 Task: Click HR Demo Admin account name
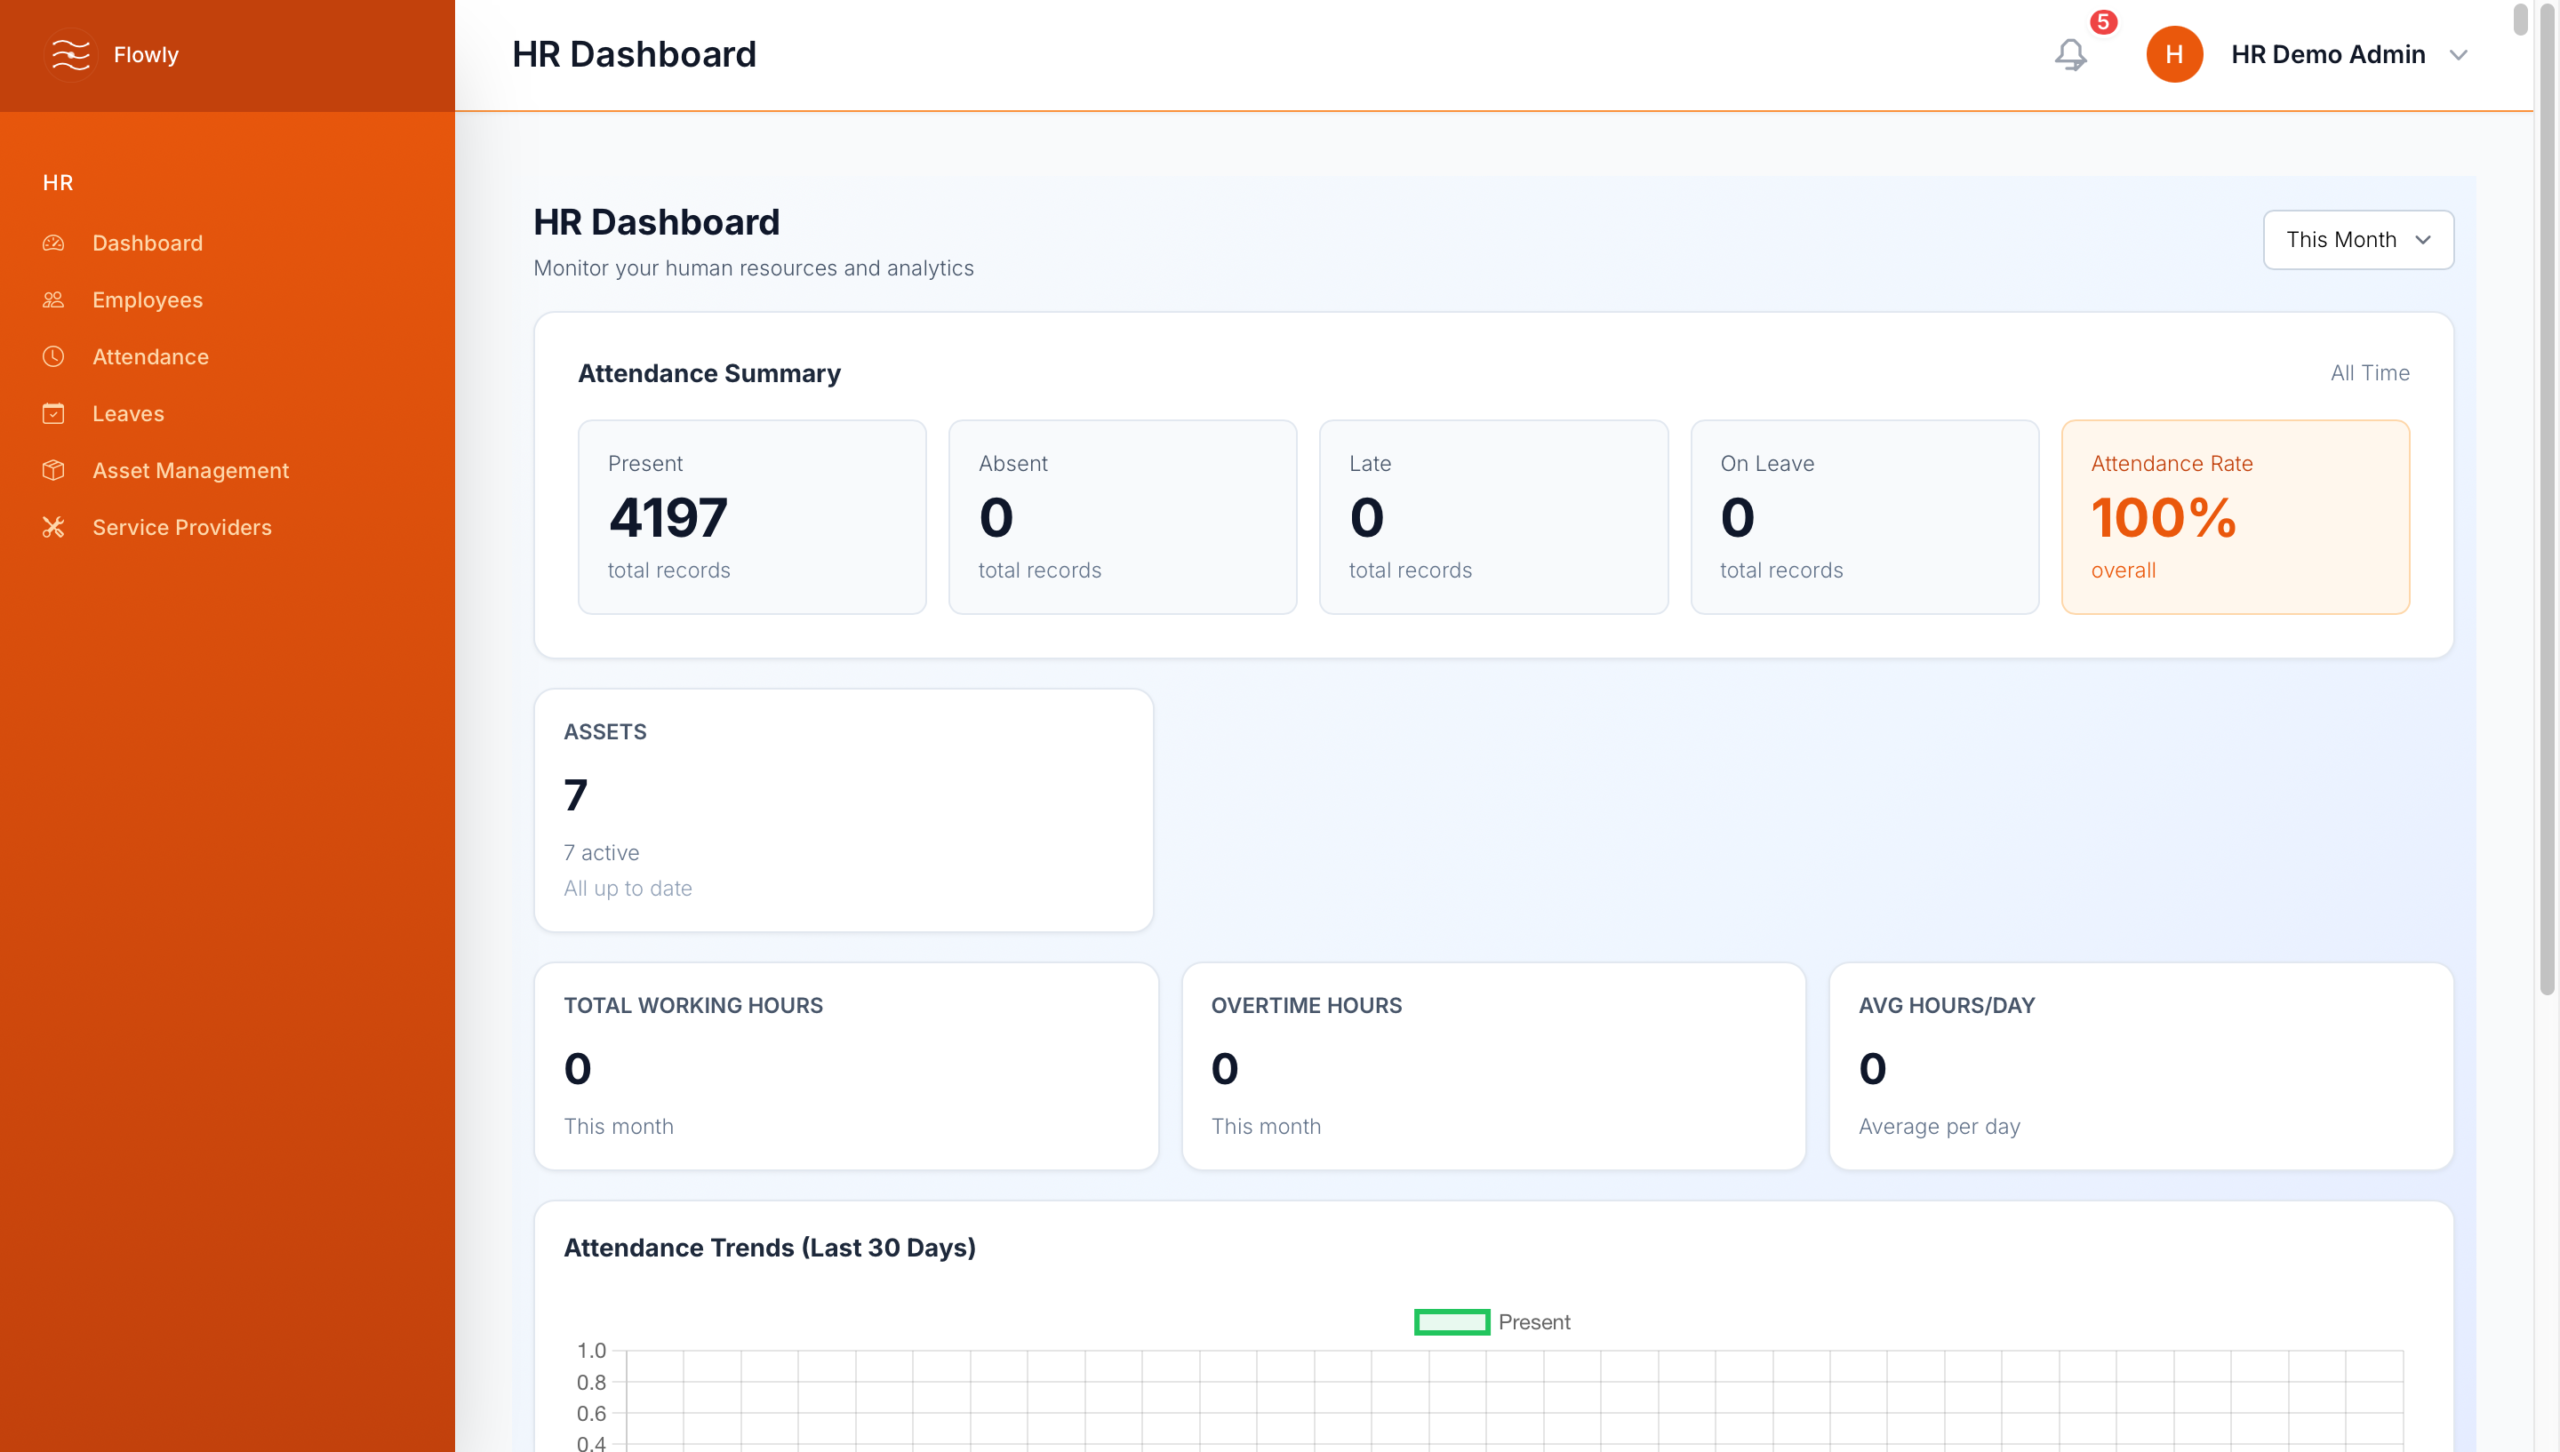tap(2327, 54)
